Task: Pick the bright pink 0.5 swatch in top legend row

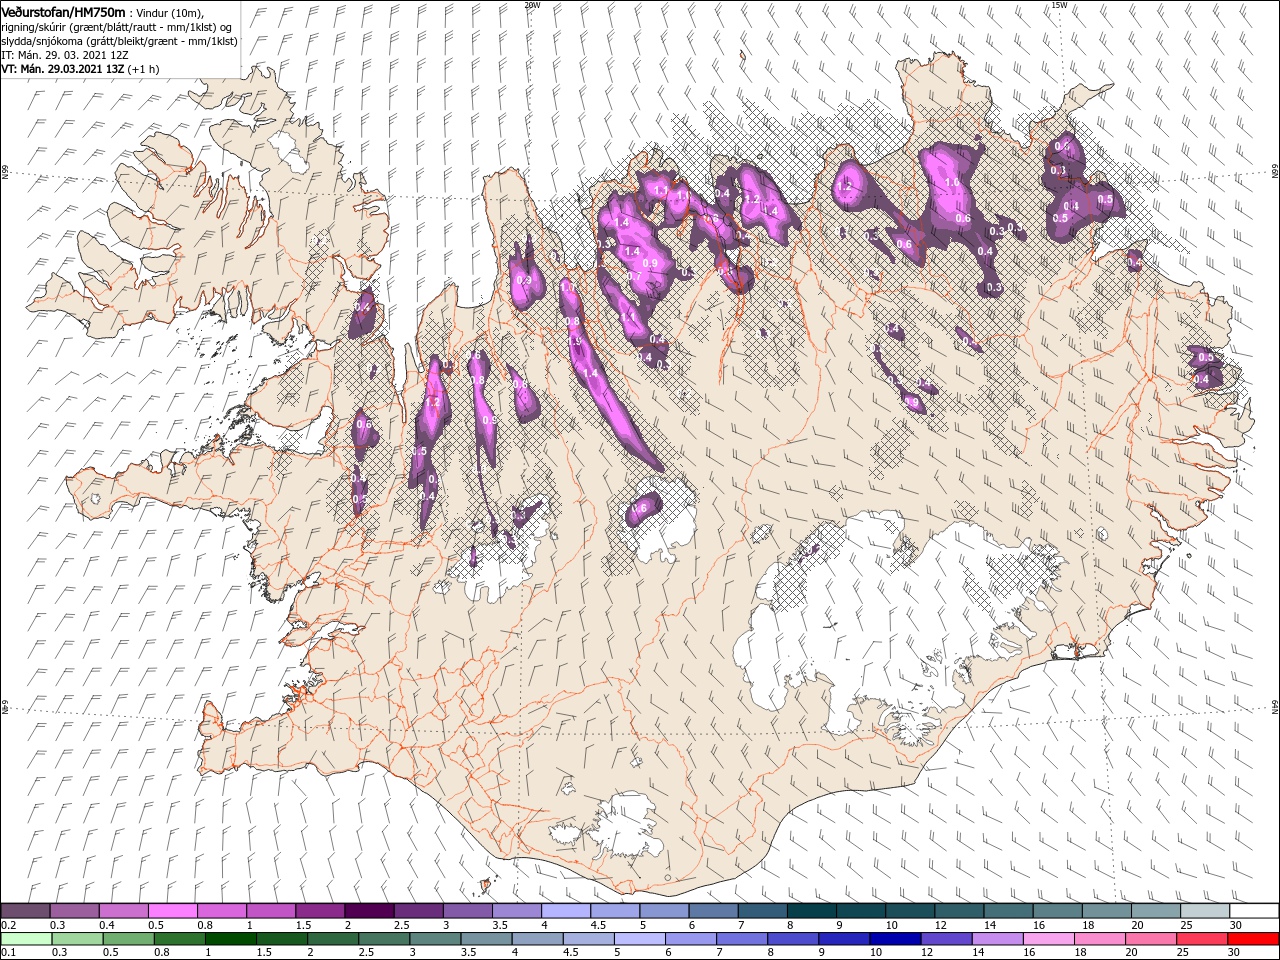Action: pyautogui.click(x=172, y=911)
